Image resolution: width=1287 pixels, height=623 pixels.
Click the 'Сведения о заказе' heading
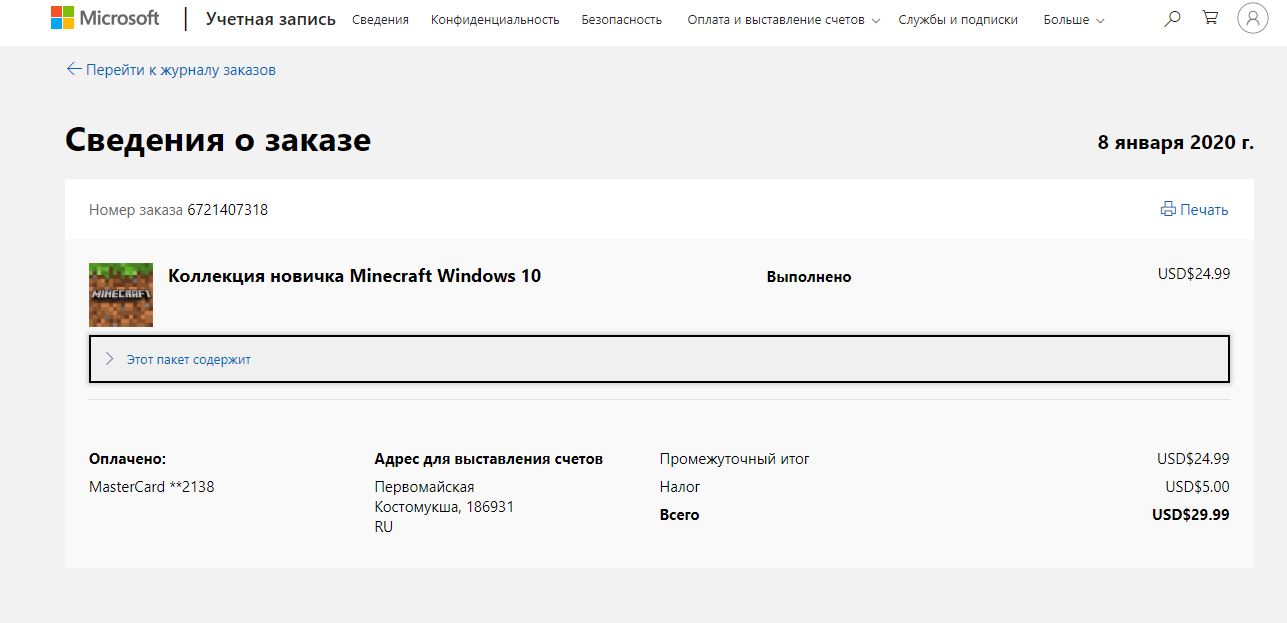pyautogui.click(x=218, y=140)
